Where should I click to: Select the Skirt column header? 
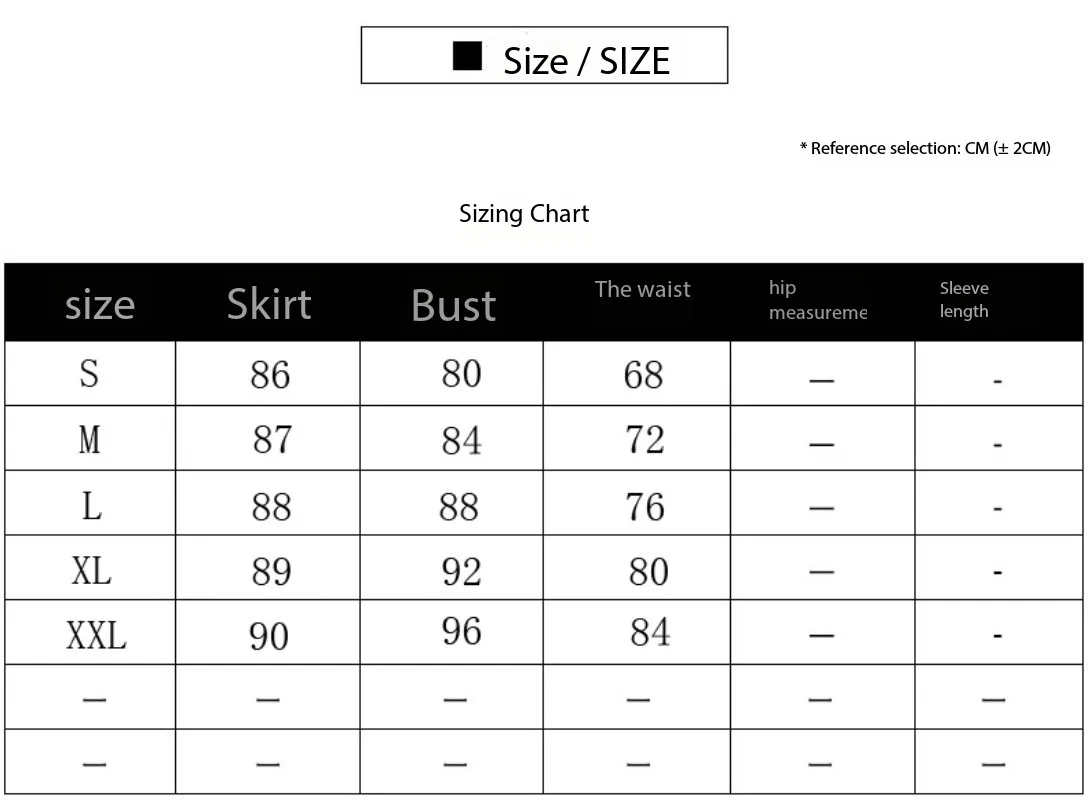tap(269, 304)
